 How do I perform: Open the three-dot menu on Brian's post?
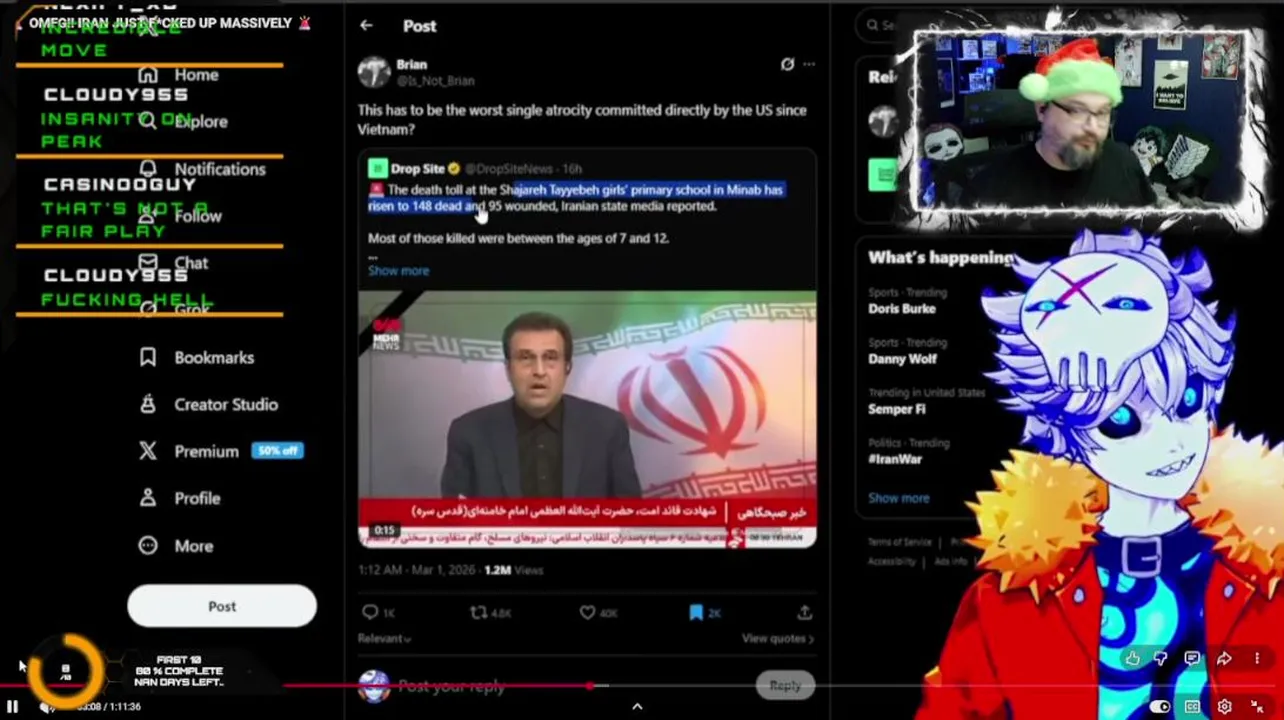808,64
